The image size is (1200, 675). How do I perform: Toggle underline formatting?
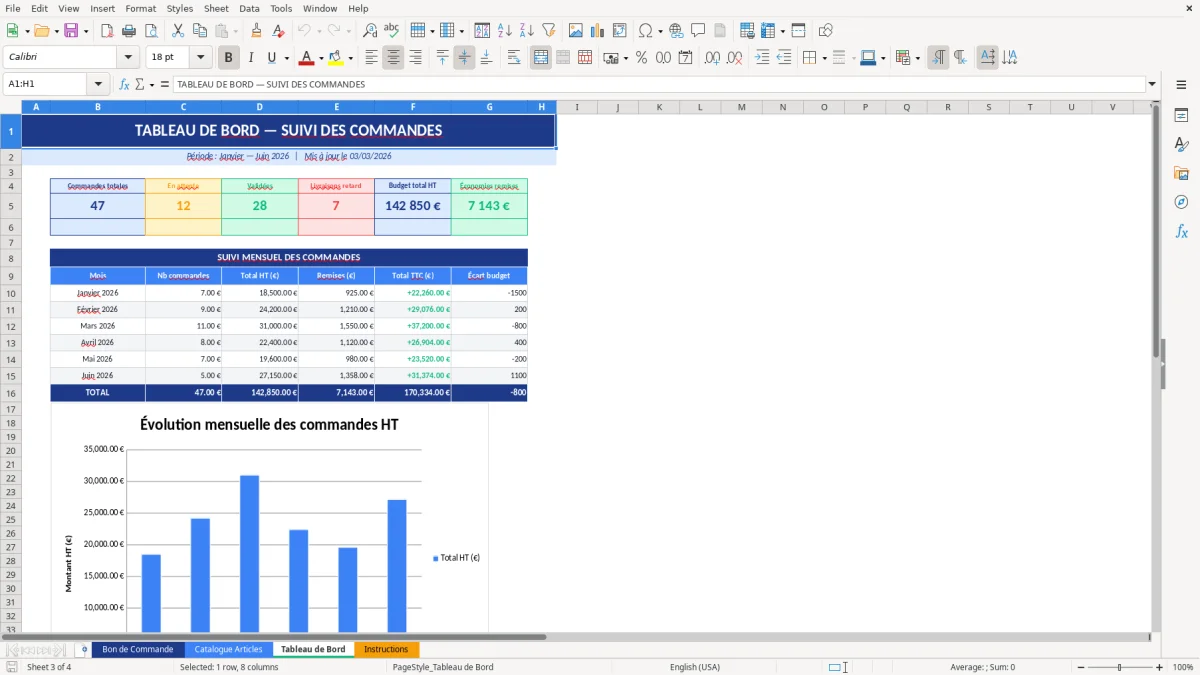(271, 57)
